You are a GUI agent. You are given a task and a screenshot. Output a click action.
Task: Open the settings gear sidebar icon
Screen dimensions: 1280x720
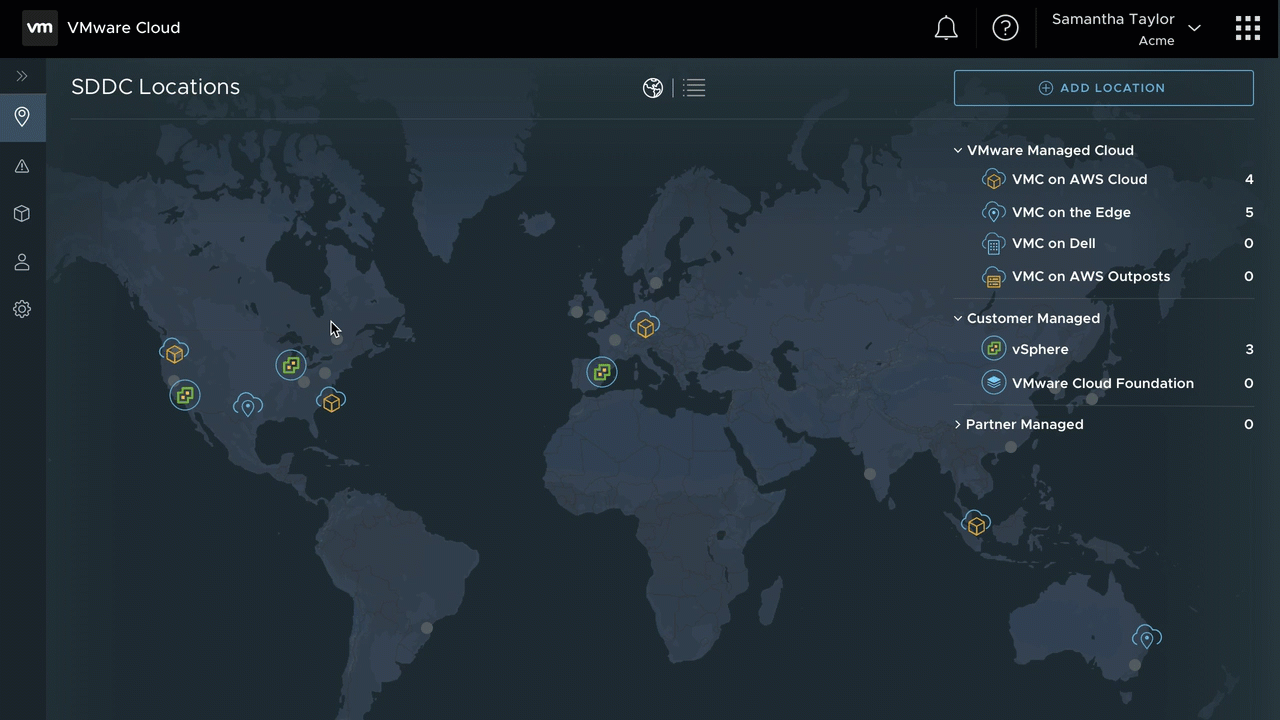(x=22, y=309)
